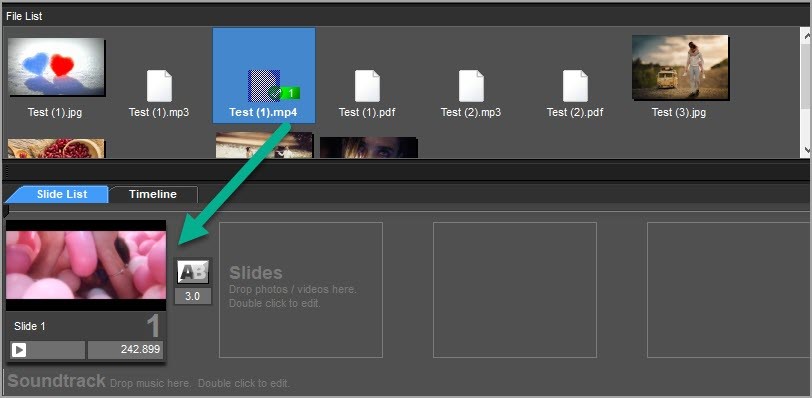
Task: Select the Test (1).mp4 video icon
Action: pyautogui.click(x=264, y=85)
